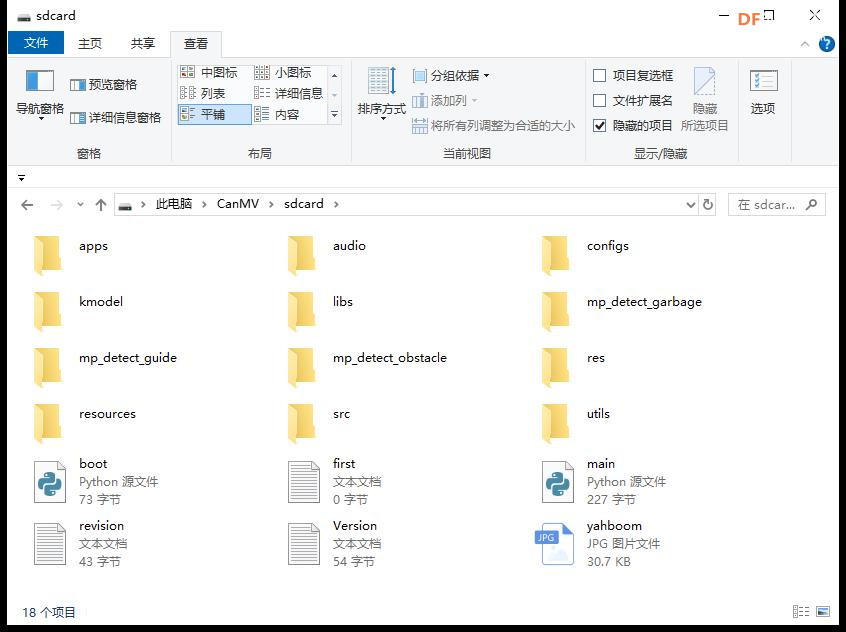Open the Share ribbon tab
Viewport: 846px width, 632px height.
click(x=143, y=44)
